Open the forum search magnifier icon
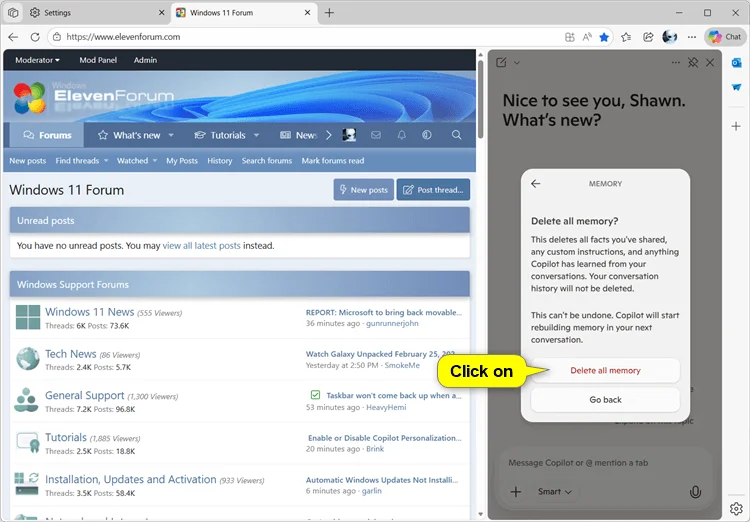Screen dimensions: 750x522 457,135
